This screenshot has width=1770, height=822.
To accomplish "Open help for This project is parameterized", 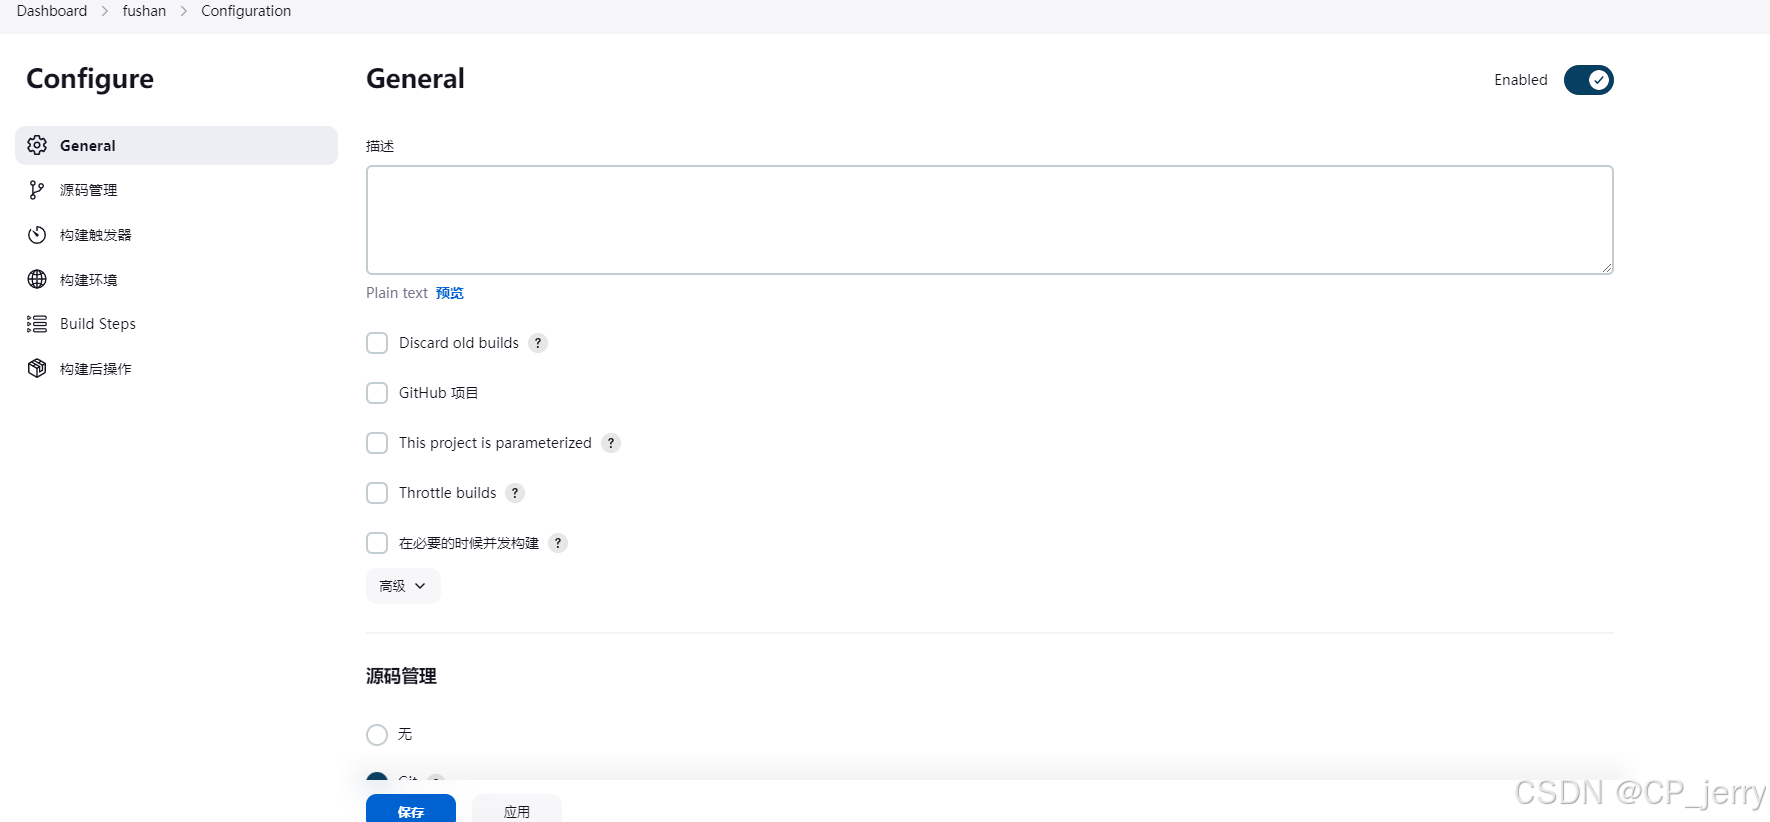I will 611,443.
